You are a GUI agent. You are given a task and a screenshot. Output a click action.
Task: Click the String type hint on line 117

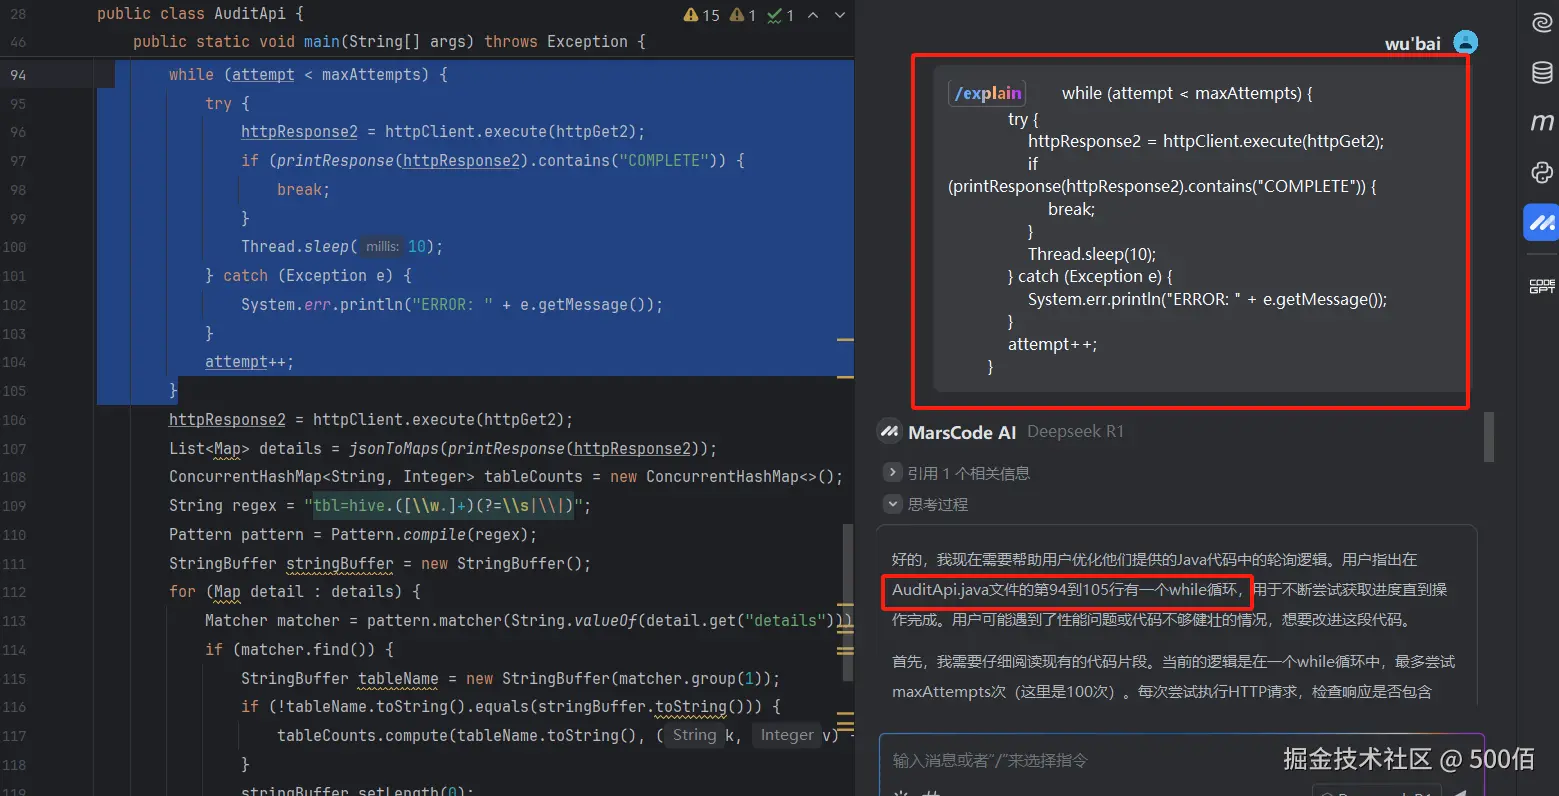695,736
